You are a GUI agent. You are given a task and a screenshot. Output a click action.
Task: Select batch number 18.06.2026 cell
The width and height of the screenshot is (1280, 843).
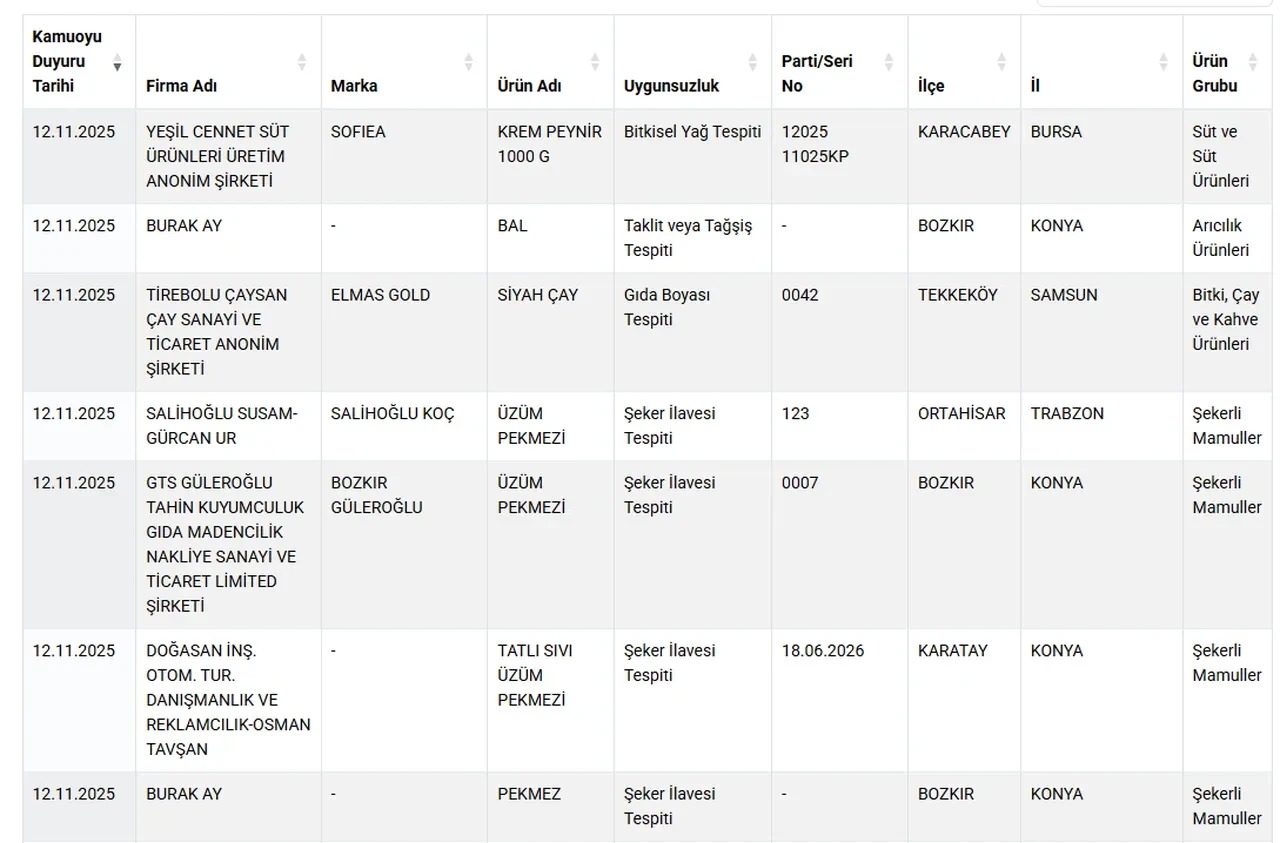(x=822, y=651)
